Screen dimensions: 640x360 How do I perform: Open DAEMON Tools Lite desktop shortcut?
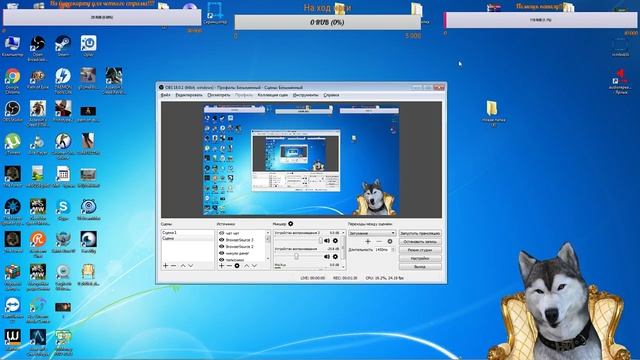(63, 81)
